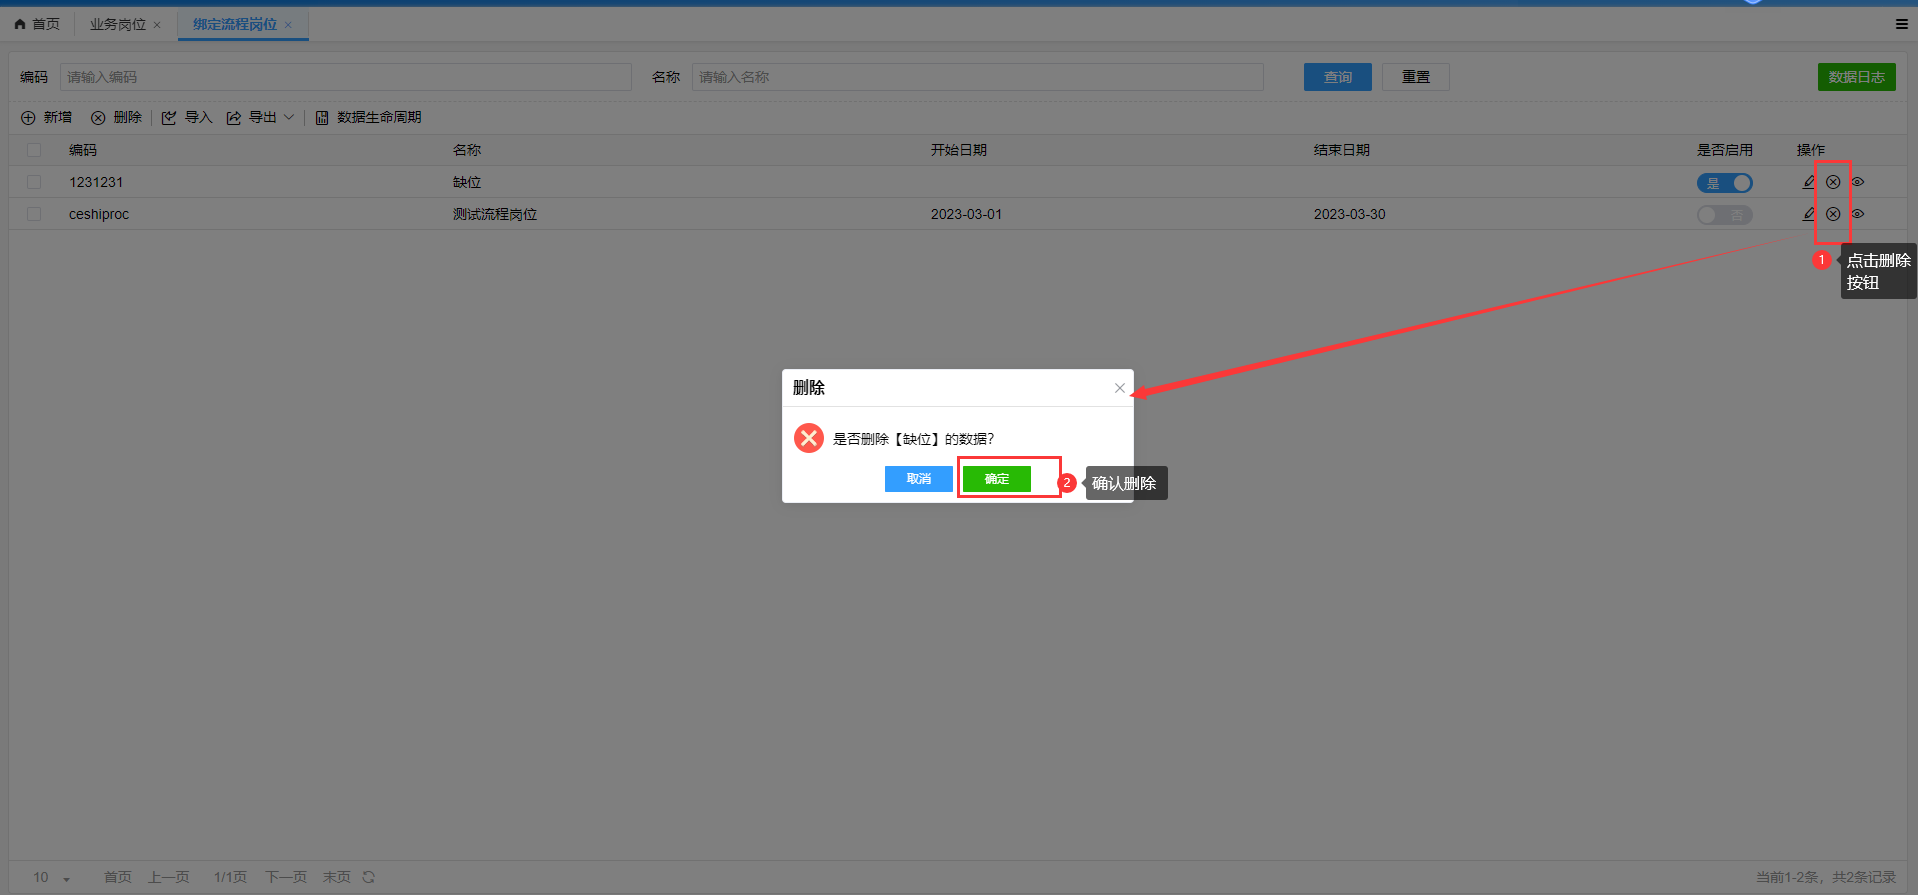
Task: Close the 绑定流程岗位 tab
Action: [288, 25]
